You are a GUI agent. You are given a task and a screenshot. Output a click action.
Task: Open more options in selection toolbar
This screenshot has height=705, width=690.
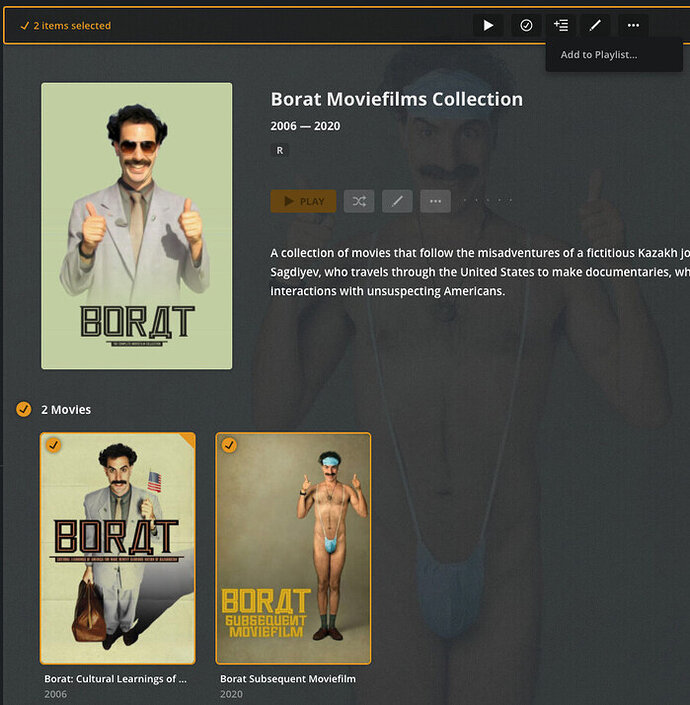point(633,25)
